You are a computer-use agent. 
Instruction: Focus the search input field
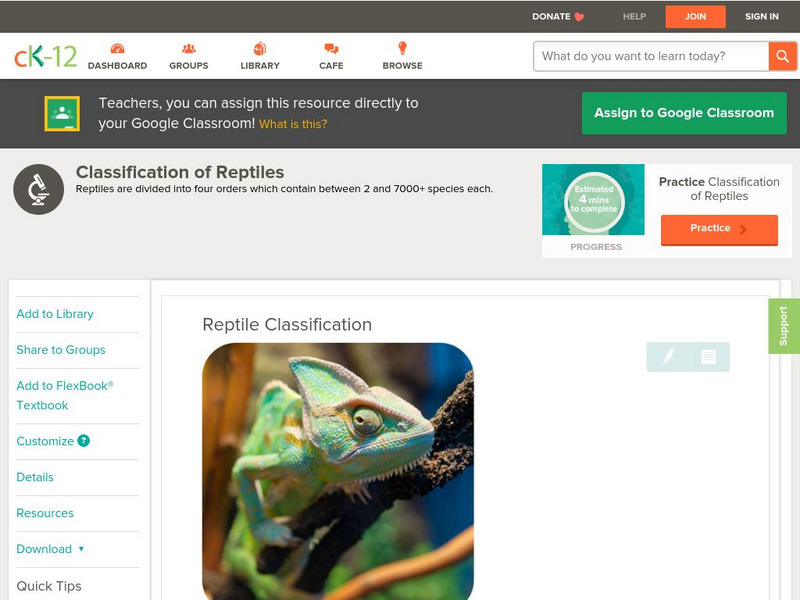pos(651,56)
